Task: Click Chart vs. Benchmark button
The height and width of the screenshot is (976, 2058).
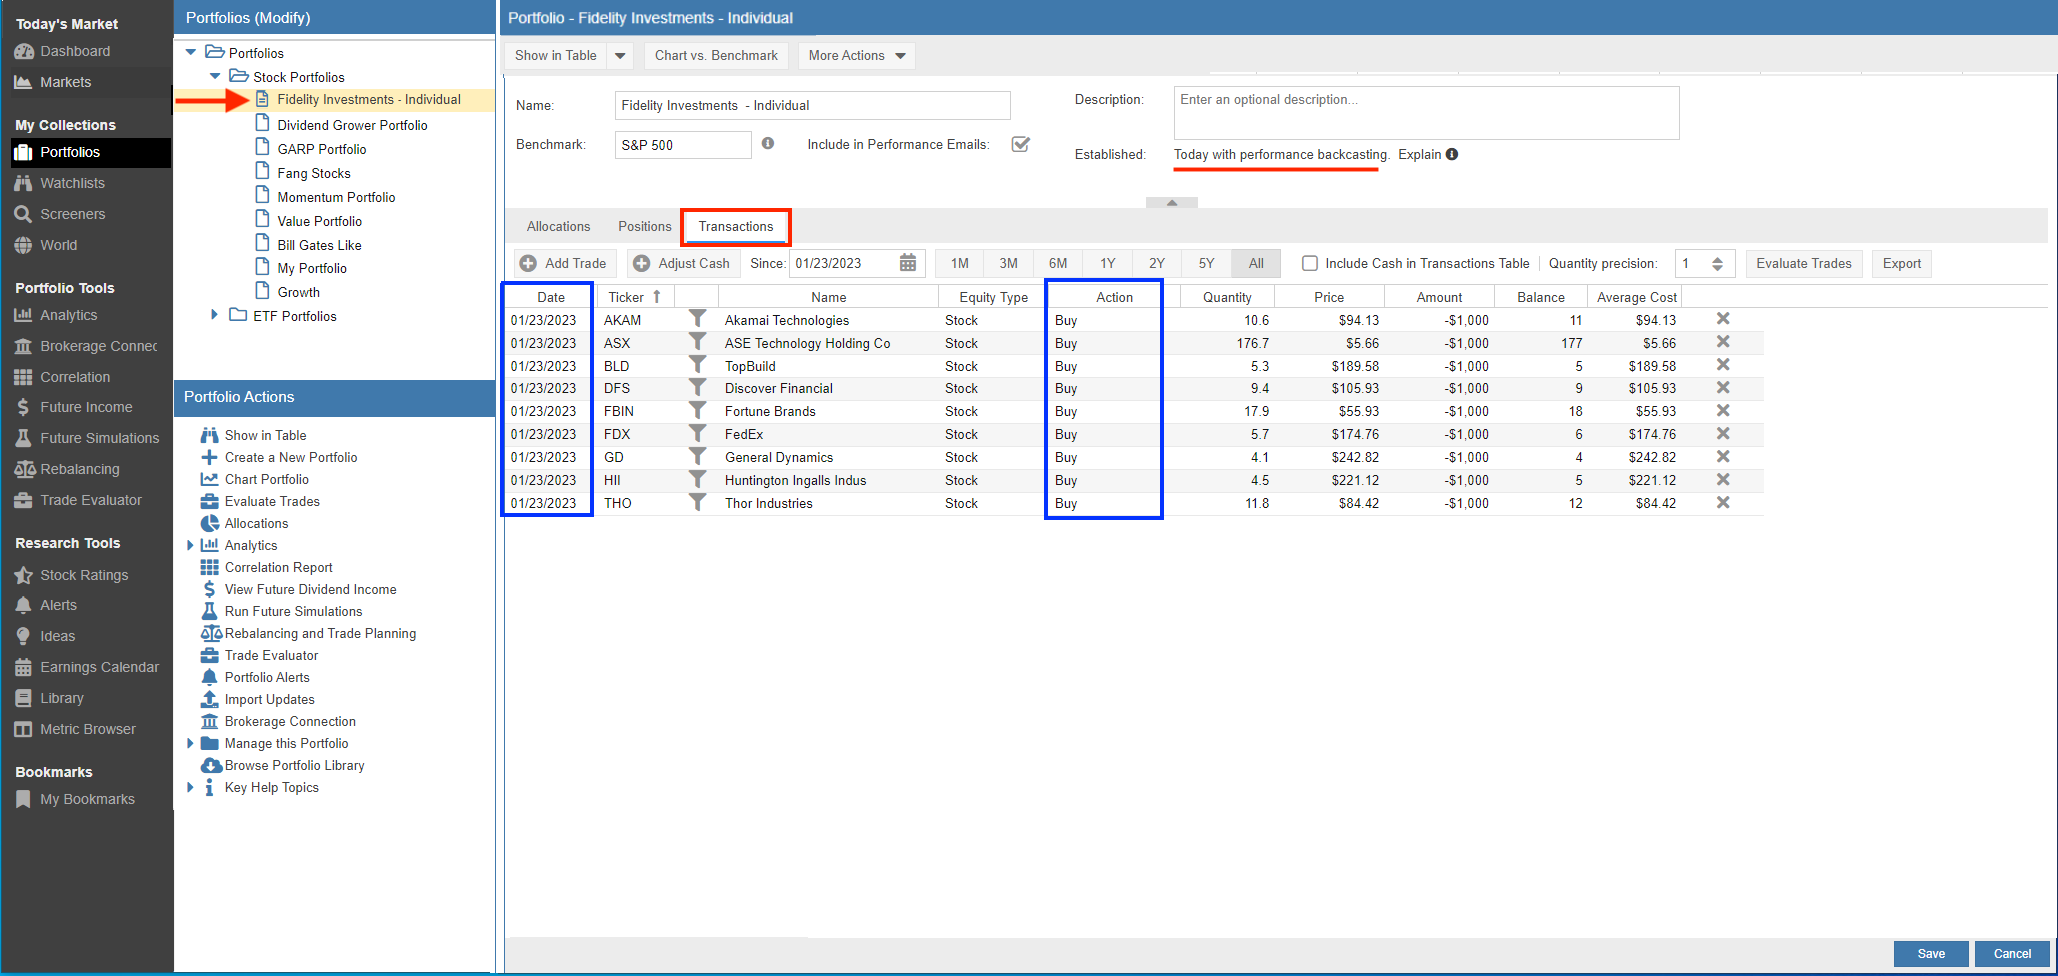Action: point(716,56)
